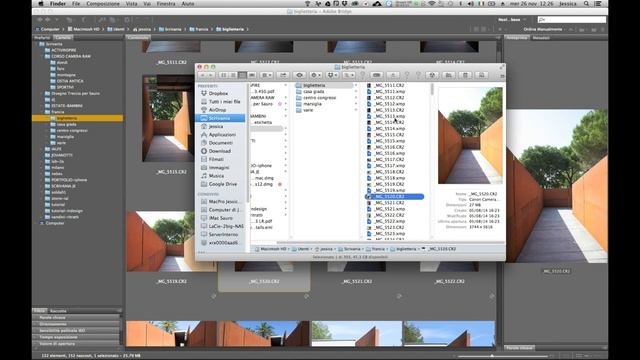Open Tutti i miei file in sidebar
640x360 pixels.
tap(224, 102)
